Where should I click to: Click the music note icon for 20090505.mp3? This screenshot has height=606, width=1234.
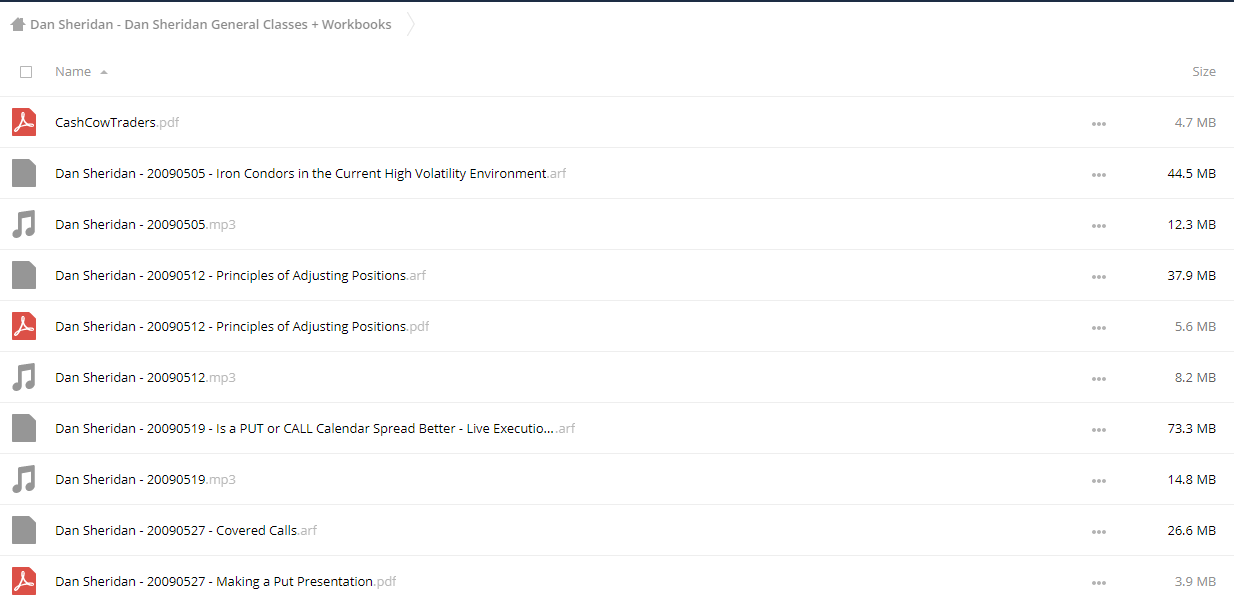(24, 224)
